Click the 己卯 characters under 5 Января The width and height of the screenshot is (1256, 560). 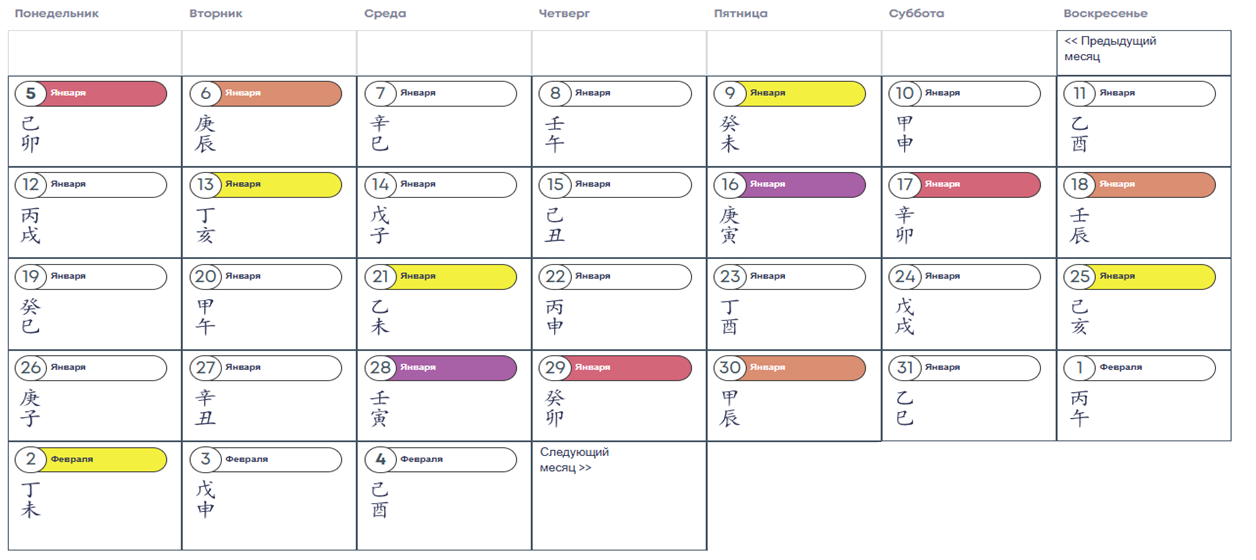click(x=31, y=134)
